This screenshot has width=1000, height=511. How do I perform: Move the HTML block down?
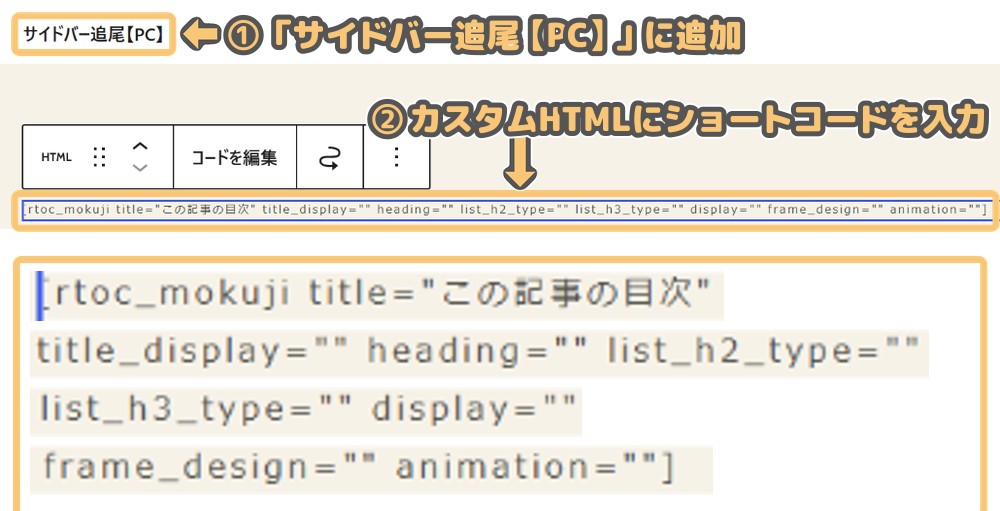coord(140,168)
